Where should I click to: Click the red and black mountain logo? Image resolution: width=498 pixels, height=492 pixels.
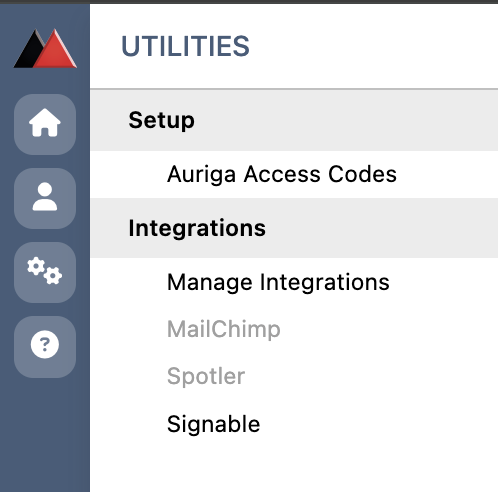click(45, 49)
